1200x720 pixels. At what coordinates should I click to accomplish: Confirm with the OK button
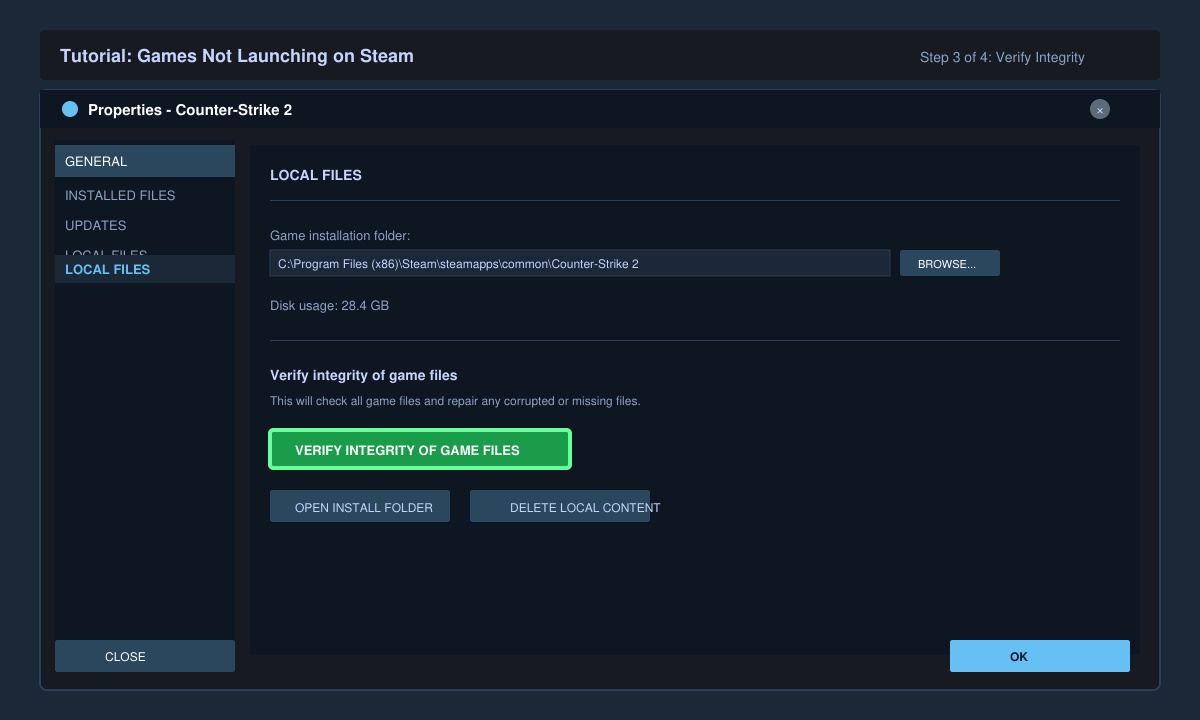(x=1040, y=656)
